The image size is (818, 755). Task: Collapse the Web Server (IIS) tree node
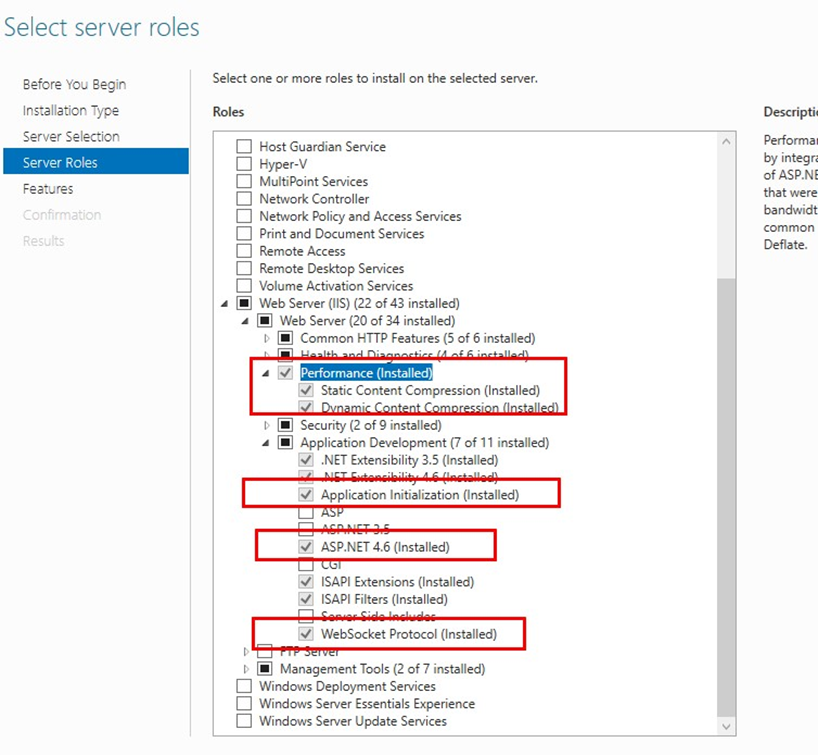pyautogui.click(x=224, y=304)
